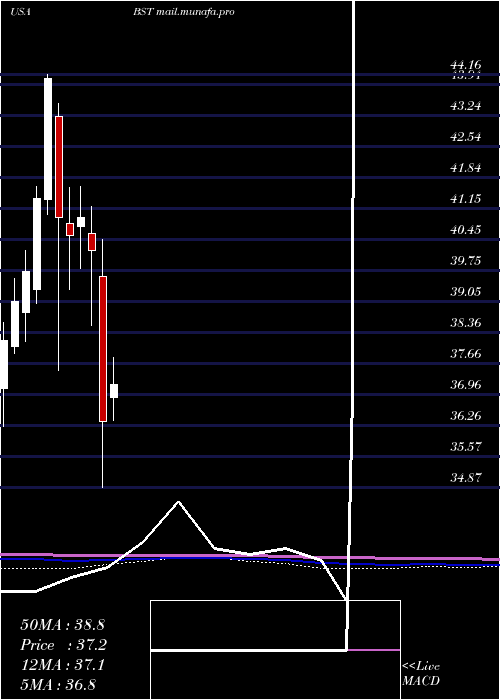The image size is (500, 700).
Task: Click the 36.96 price axis label
Action: (x=466, y=385)
